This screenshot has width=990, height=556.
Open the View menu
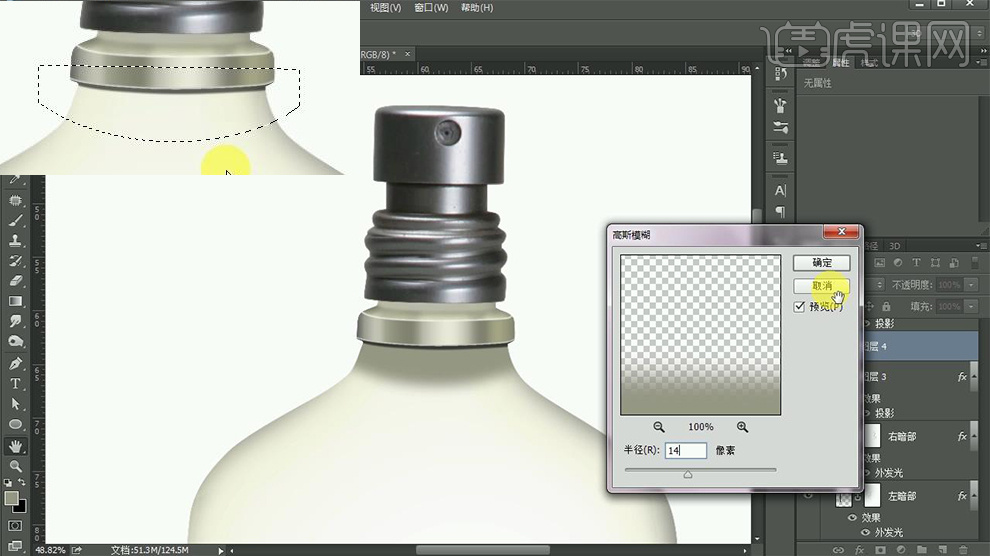[386, 8]
